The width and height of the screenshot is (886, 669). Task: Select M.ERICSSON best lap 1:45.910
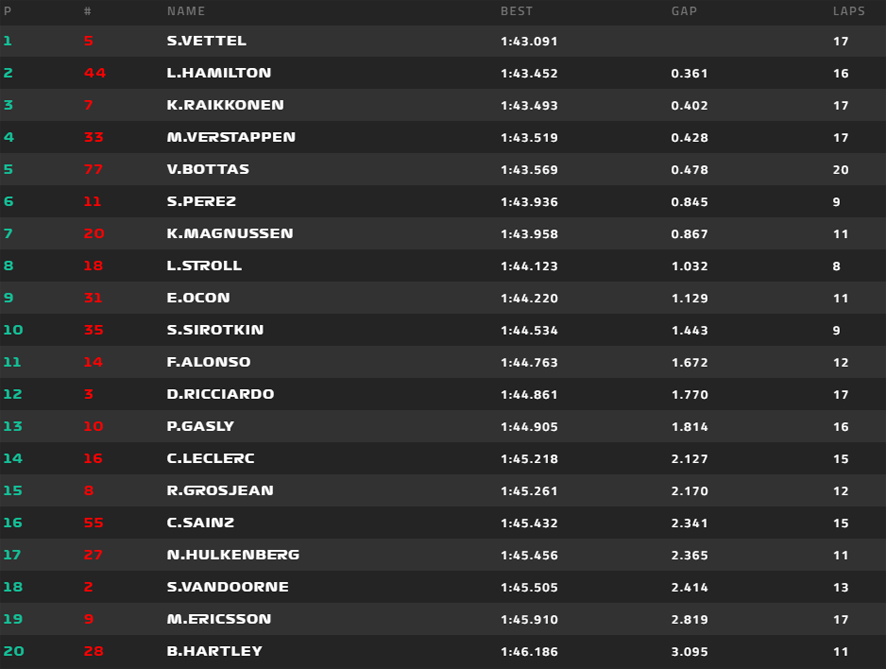coord(529,619)
